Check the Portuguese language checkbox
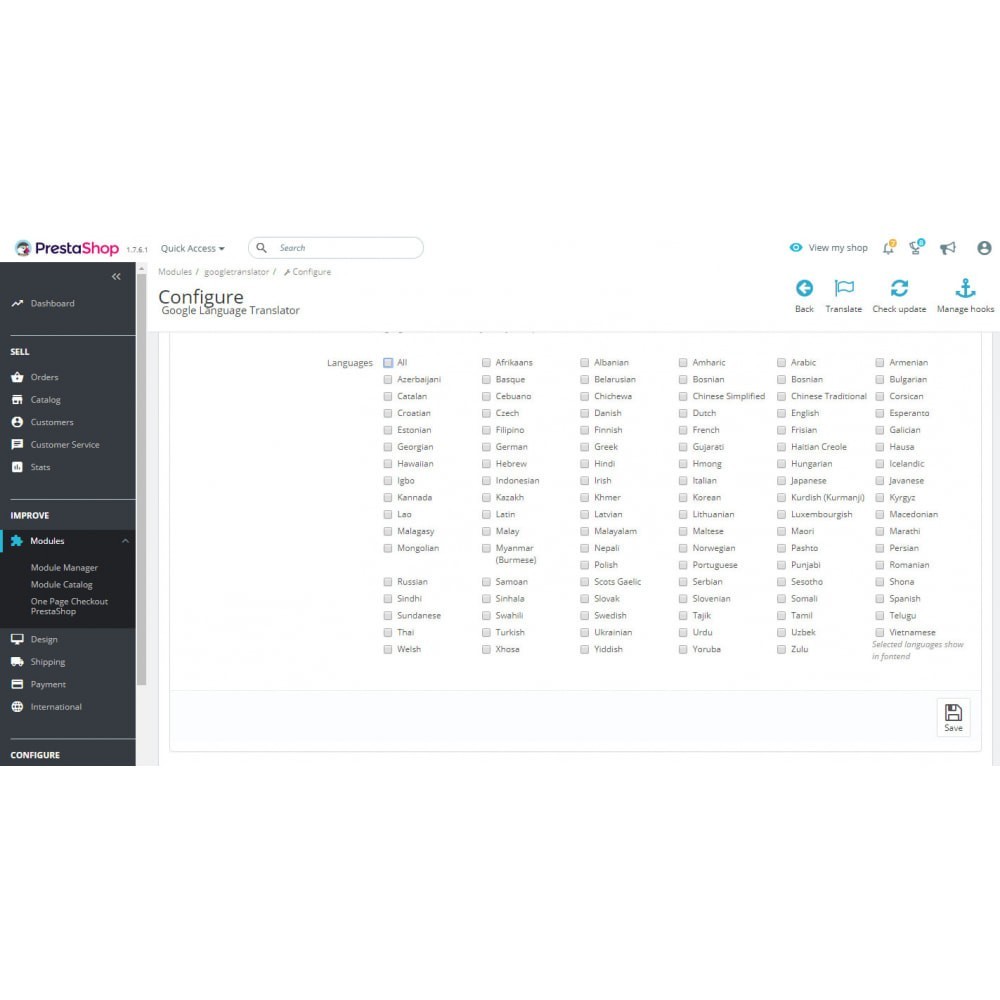The width and height of the screenshot is (1000, 1000). [683, 565]
